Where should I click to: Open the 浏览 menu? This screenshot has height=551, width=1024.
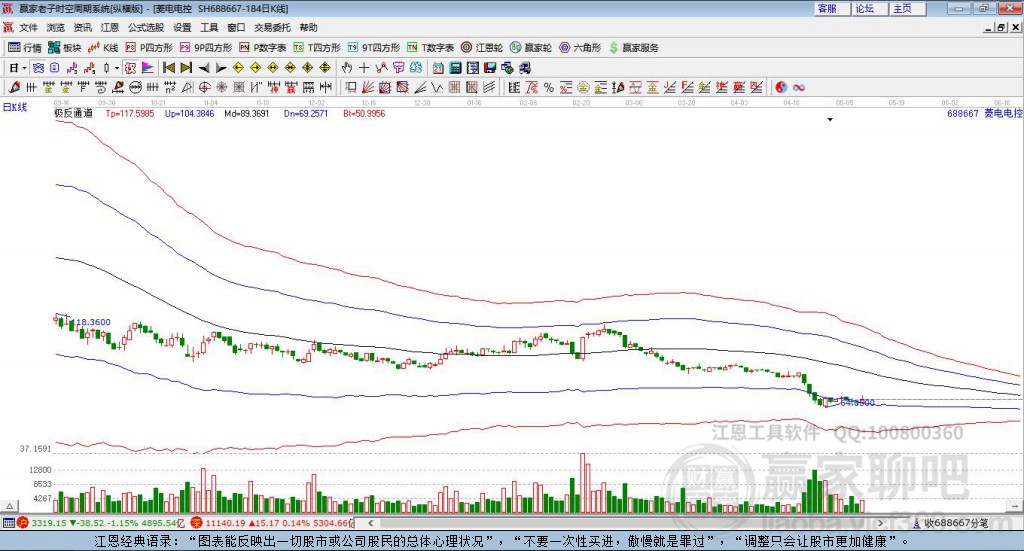(x=56, y=27)
